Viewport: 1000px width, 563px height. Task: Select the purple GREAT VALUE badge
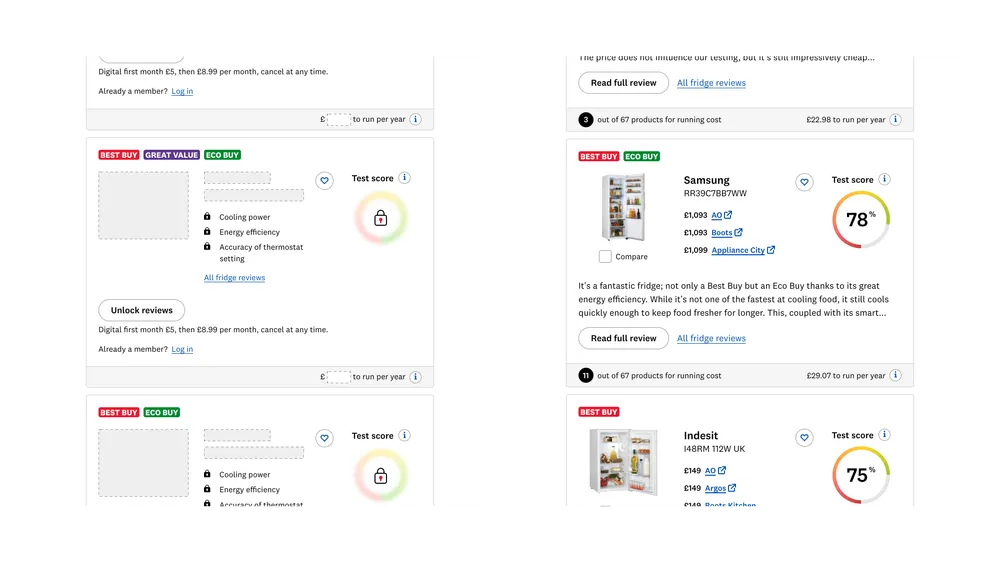(172, 155)
